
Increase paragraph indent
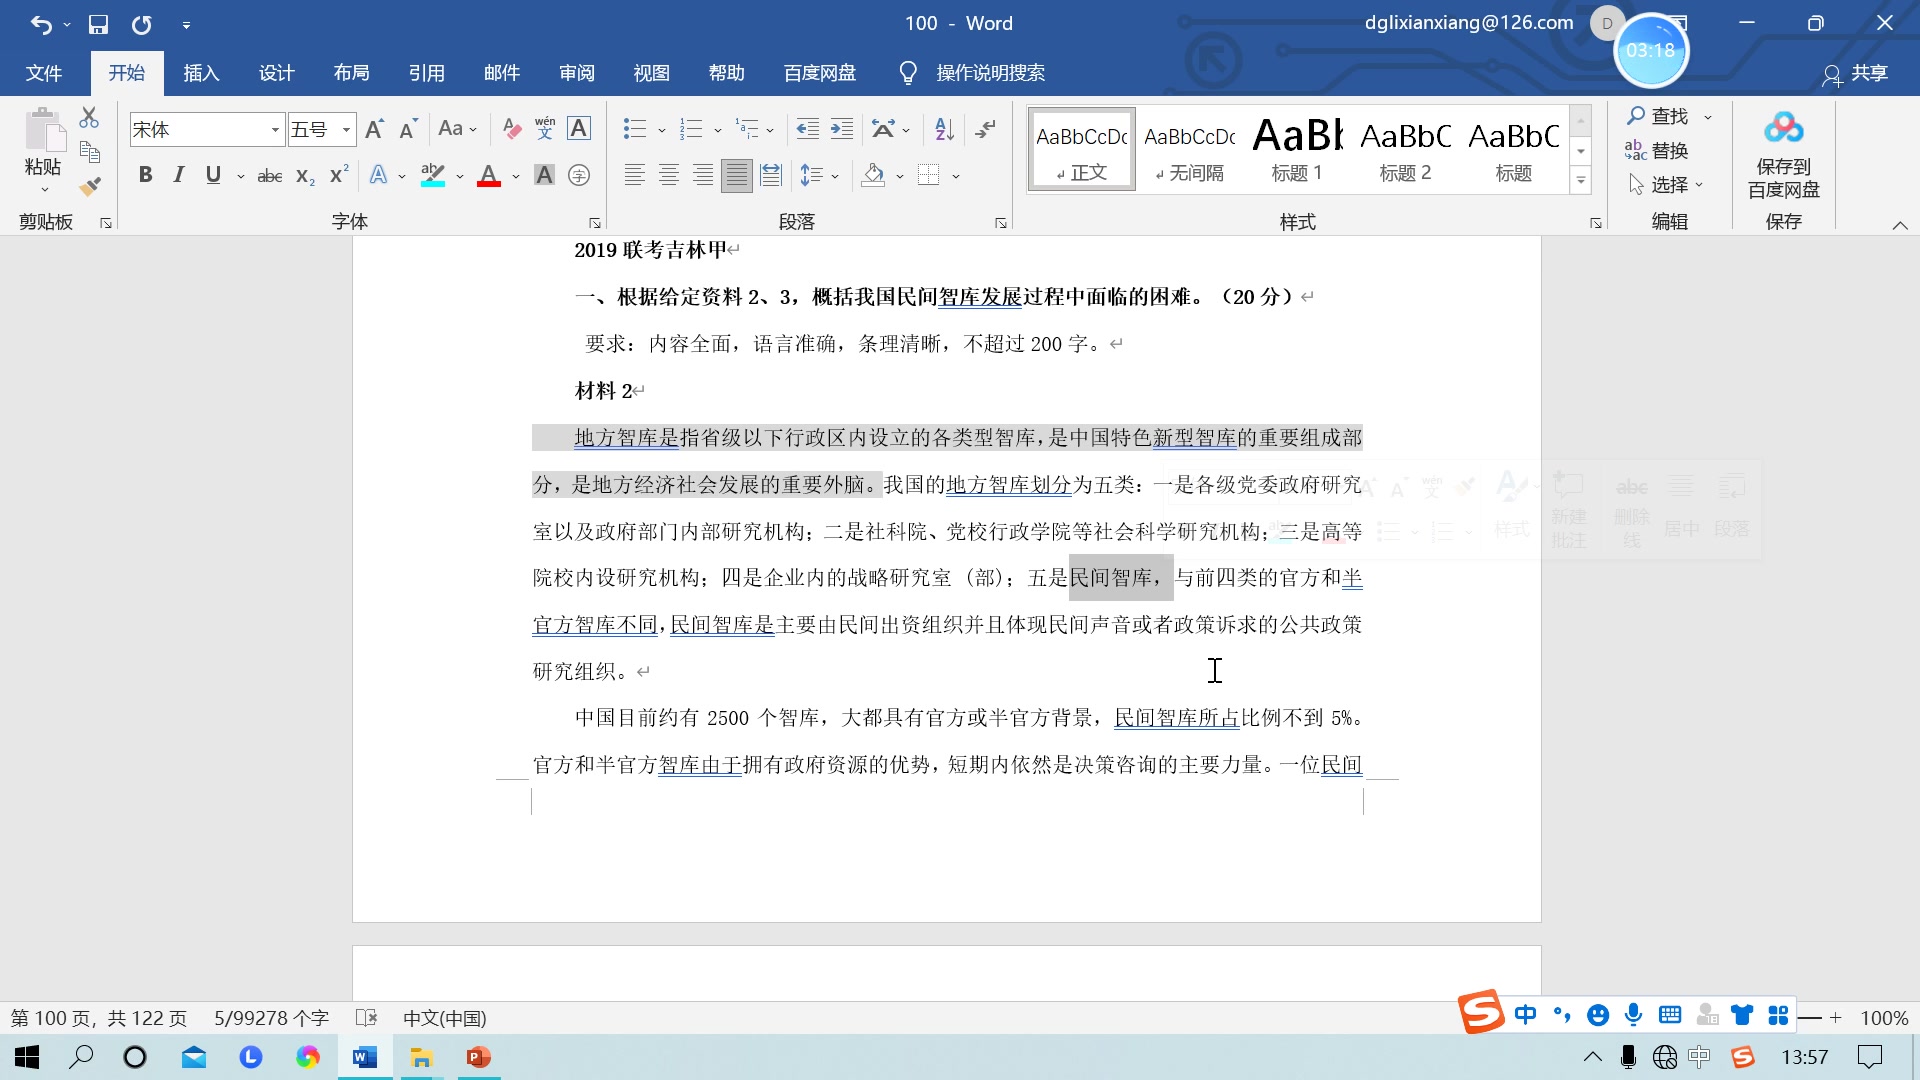pyautogui.click(x=842, y=129)
